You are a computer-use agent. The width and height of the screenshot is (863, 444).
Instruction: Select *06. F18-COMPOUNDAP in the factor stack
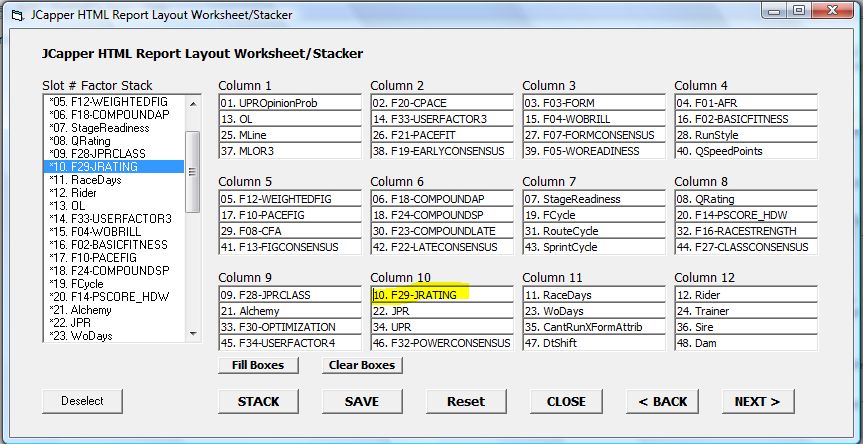click(x=113, y=114)
